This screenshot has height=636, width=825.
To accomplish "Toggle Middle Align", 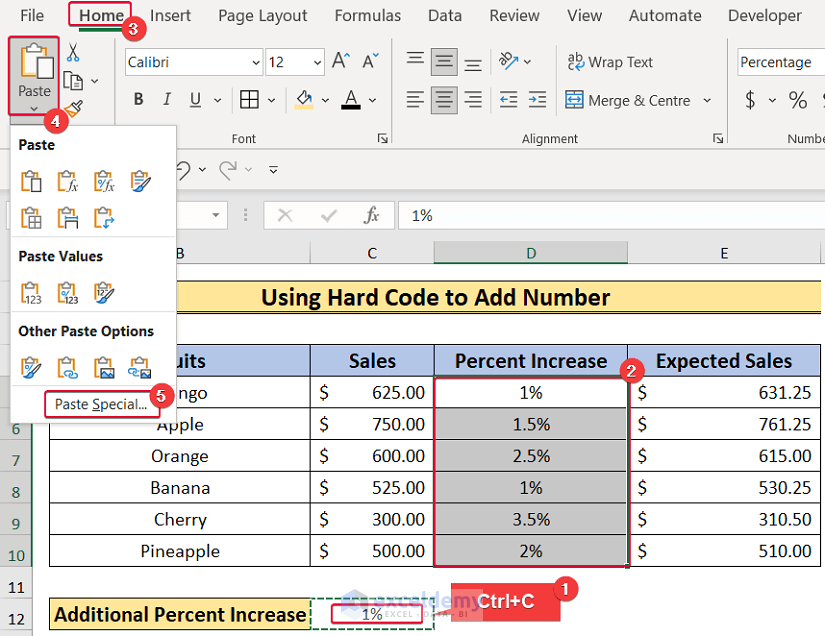I will (x=444, y=62).
